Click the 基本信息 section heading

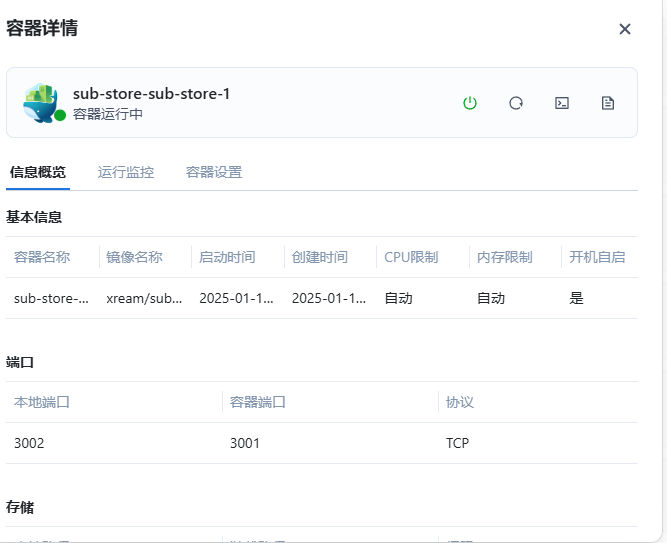click(34, 217)
